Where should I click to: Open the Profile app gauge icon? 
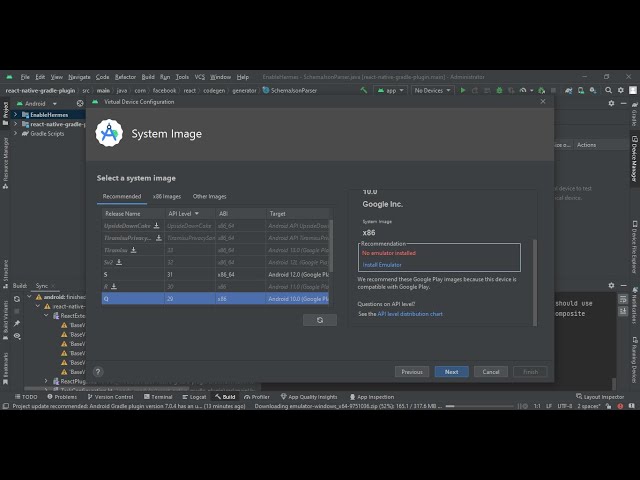pyautogui.click(x=523, y=90)
